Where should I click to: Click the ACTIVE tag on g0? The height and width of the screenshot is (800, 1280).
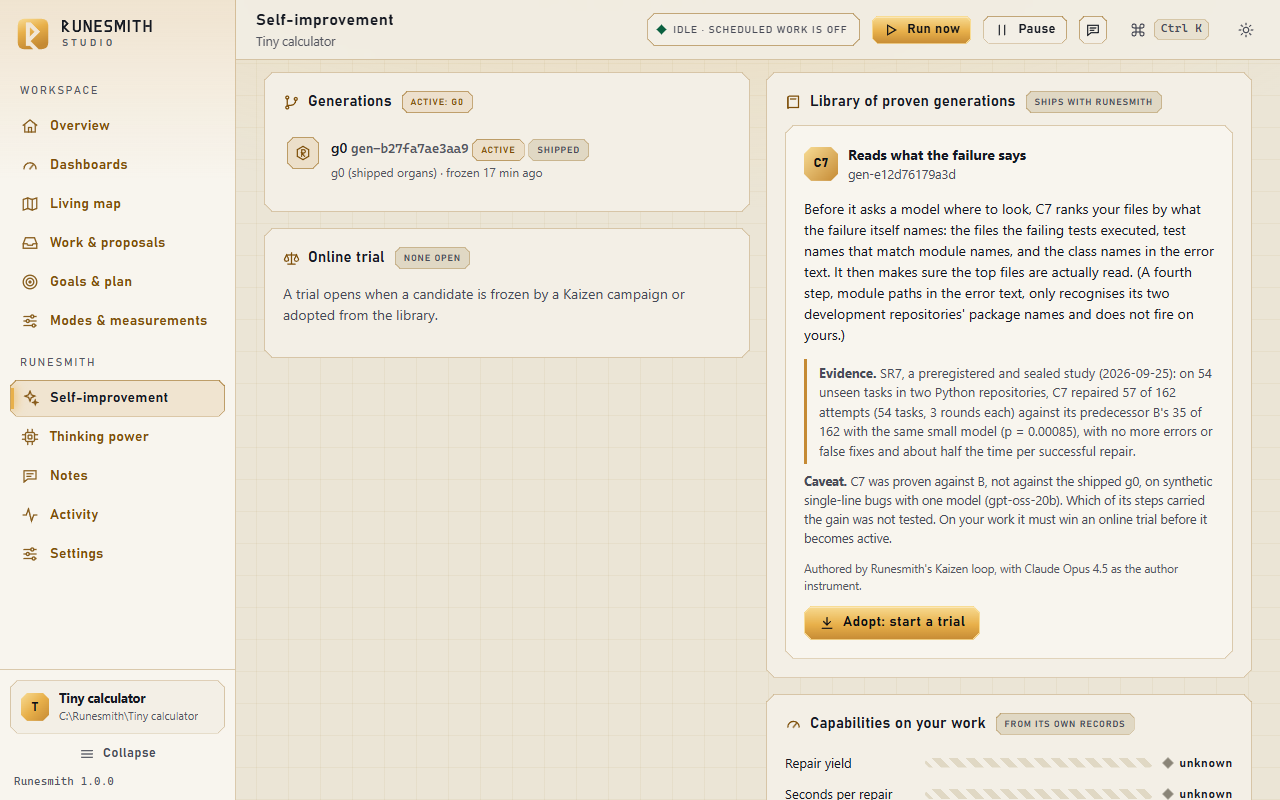click(x=498, y=150)
